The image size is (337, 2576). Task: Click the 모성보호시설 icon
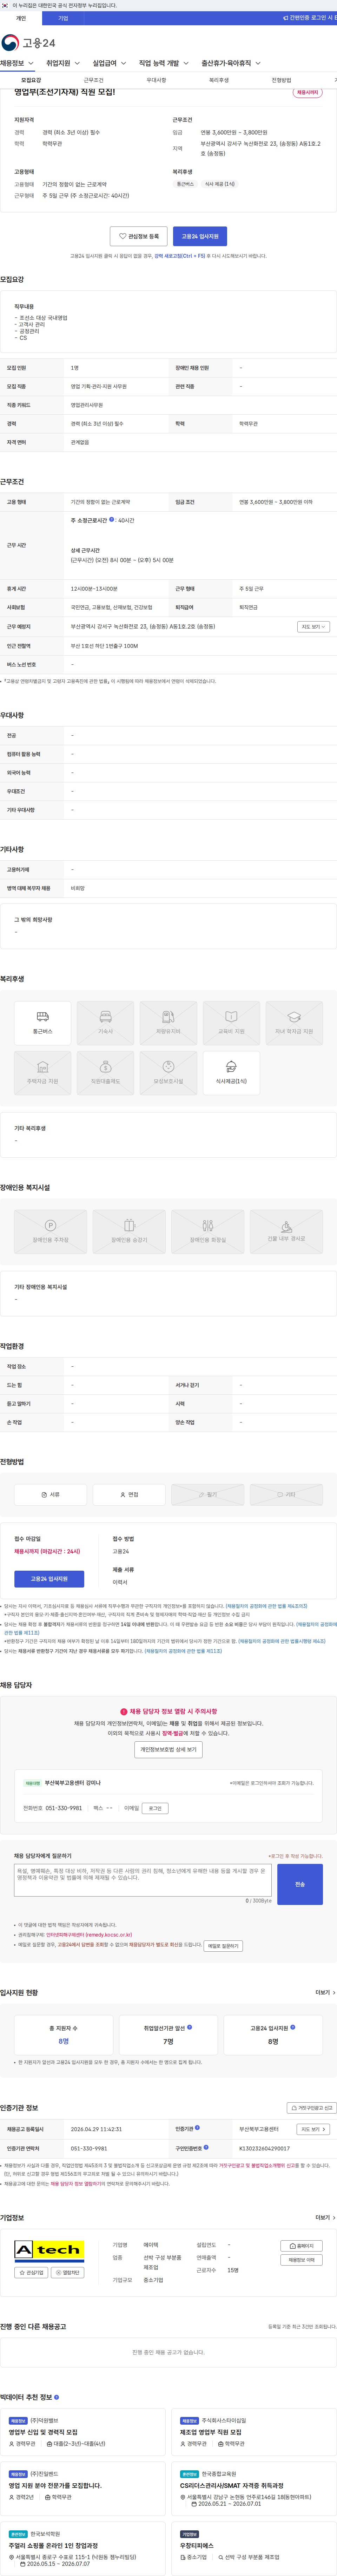pyautogui.click(x=168, y=1073)
